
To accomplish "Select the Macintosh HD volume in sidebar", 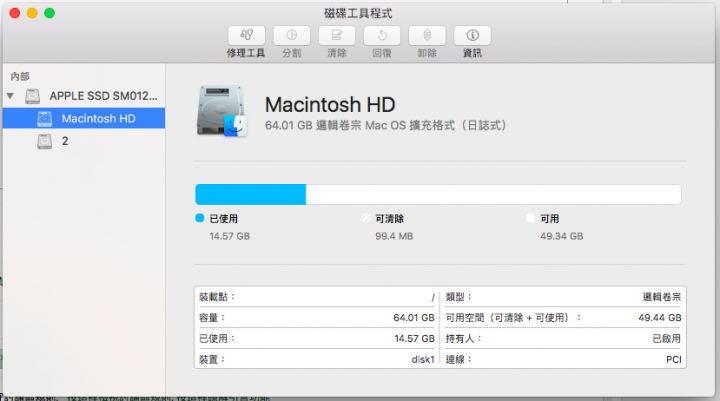I will click(84, 119).
